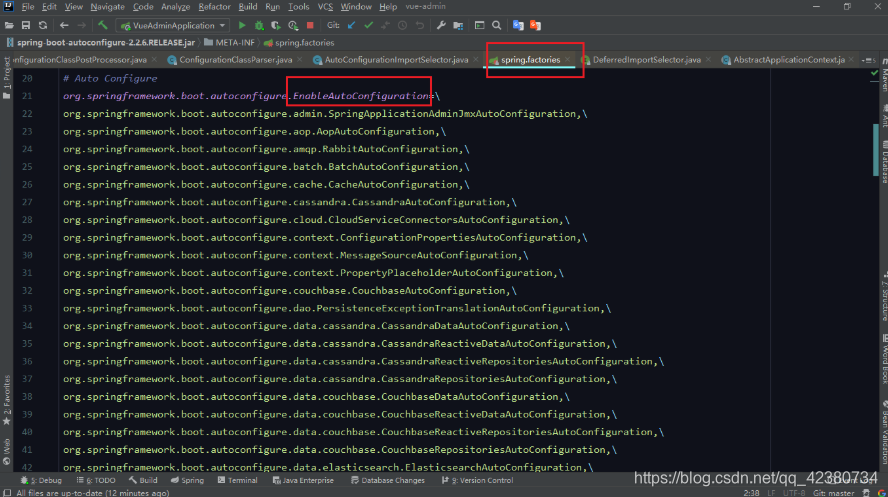Start debugging with the bug icon
Image resolution: width=888 pixels, height=497 pixels.
[x=259, y=25]
